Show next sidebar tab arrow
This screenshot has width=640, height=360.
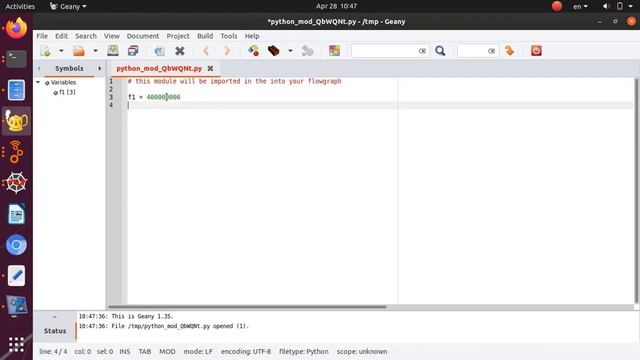point(100,69)
